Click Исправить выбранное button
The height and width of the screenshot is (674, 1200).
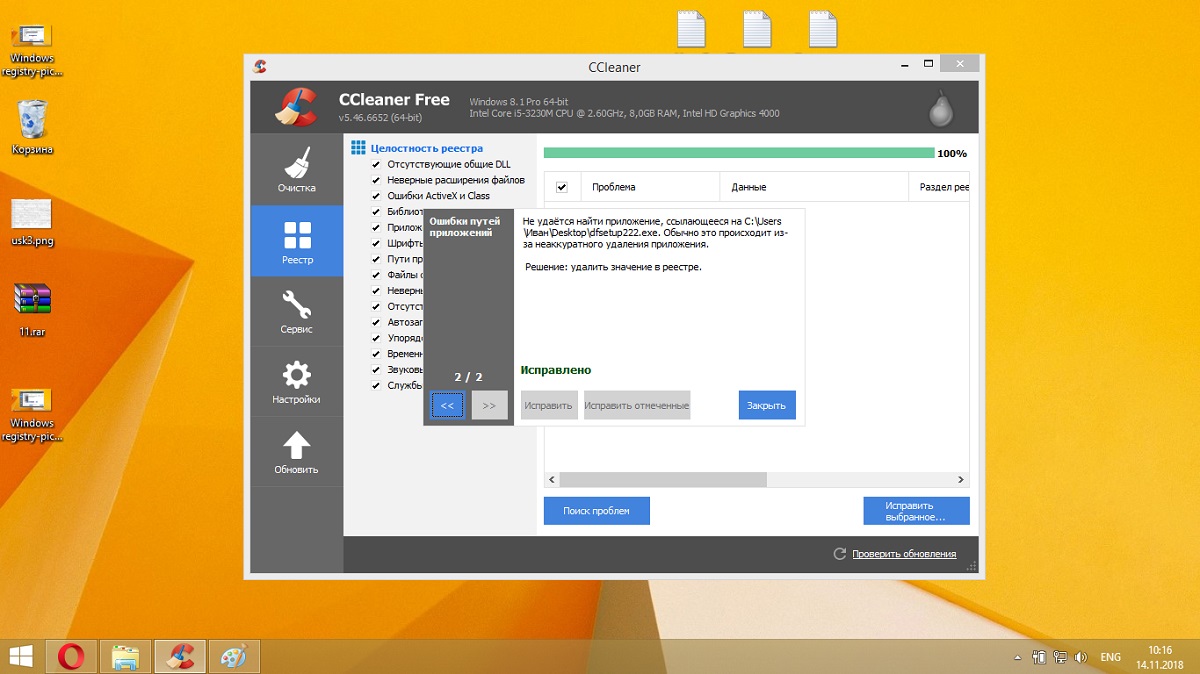pos(916,510)
